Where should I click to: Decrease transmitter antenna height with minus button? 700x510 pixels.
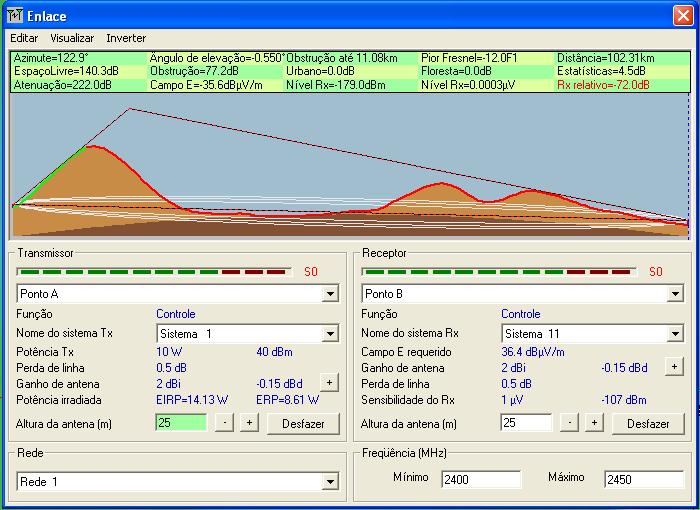click(227, 423)
